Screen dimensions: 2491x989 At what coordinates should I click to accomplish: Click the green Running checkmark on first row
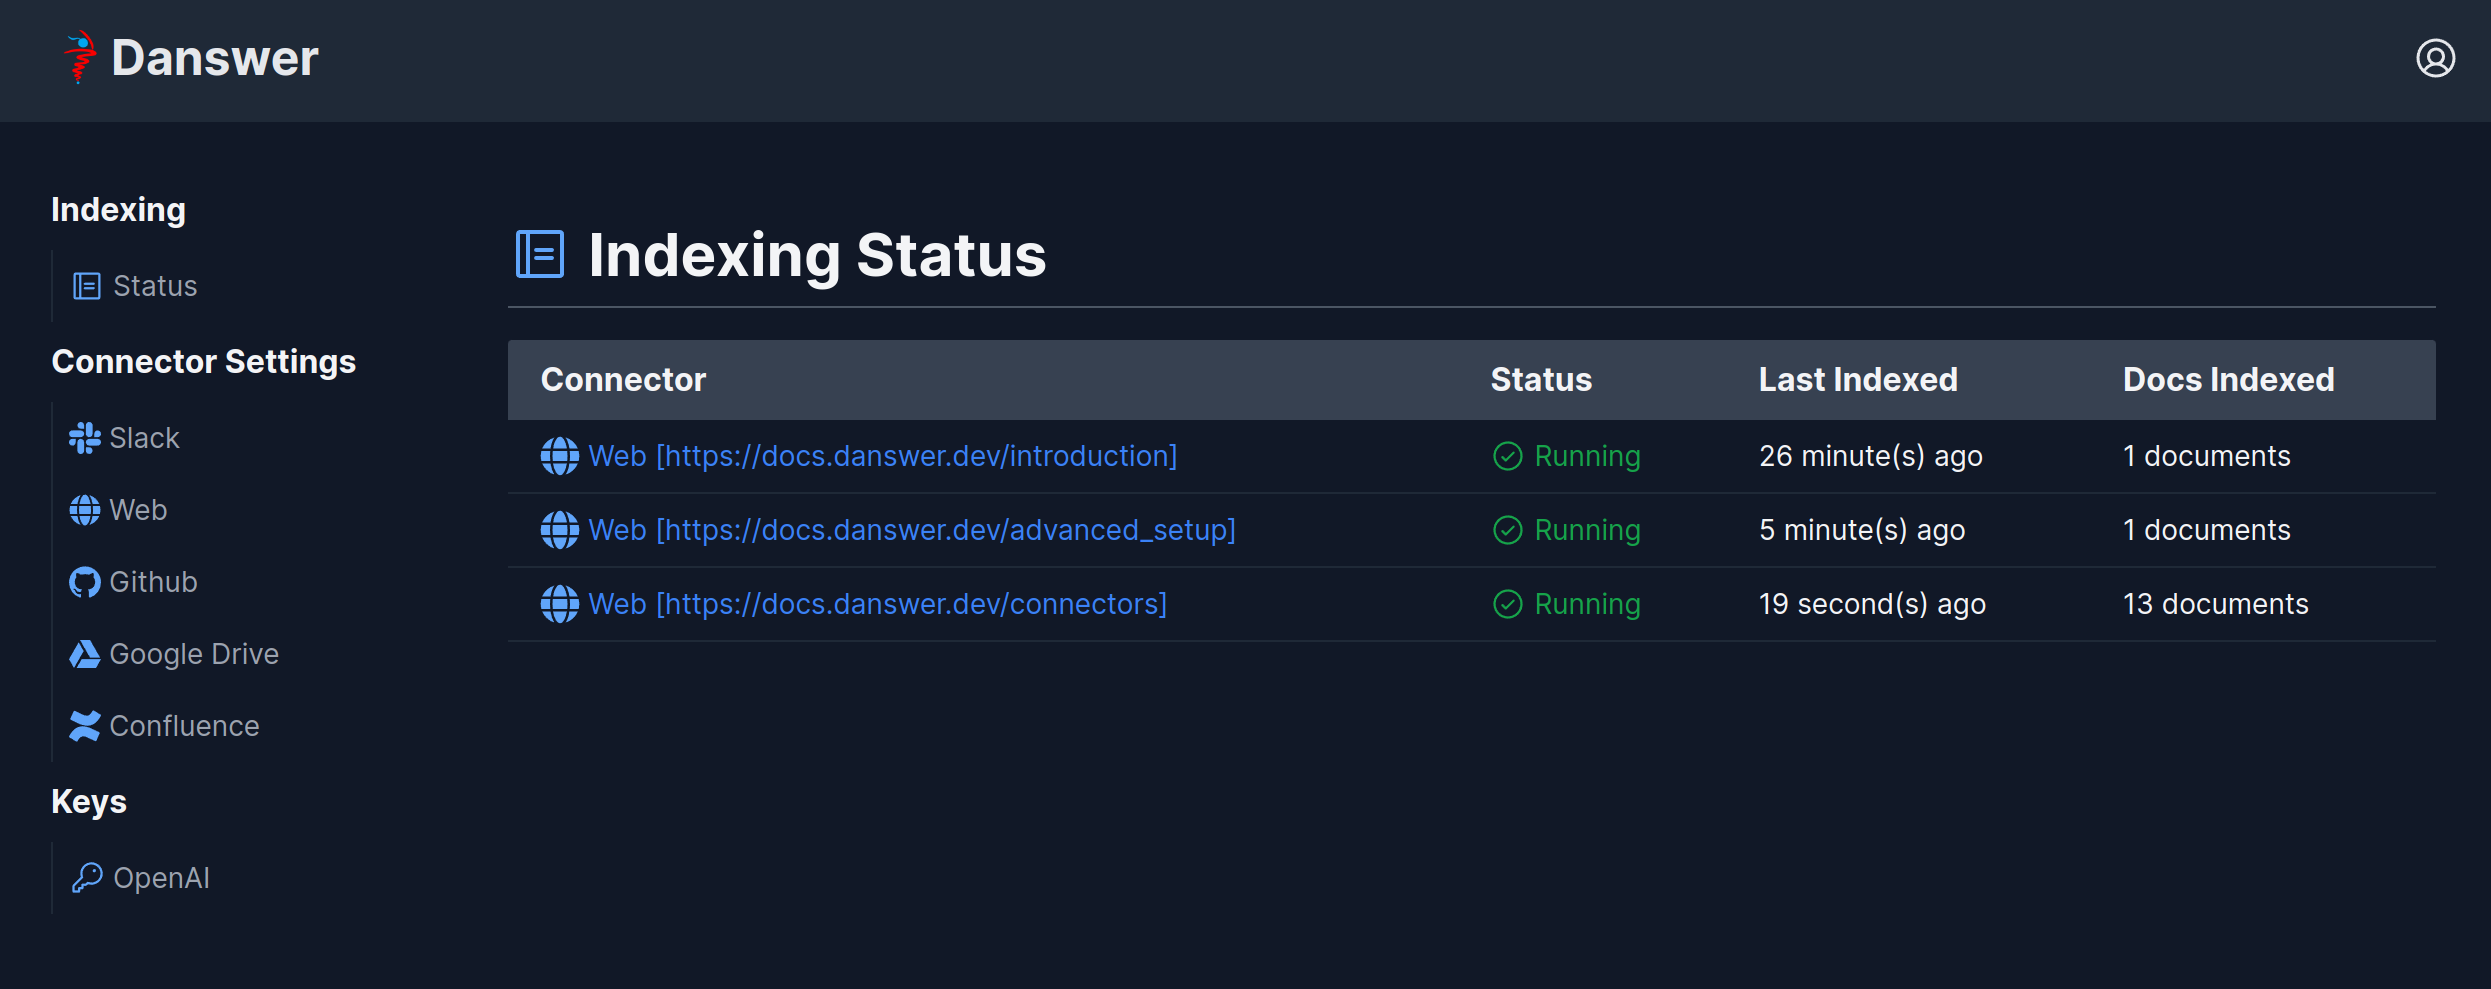(1507, 456)
